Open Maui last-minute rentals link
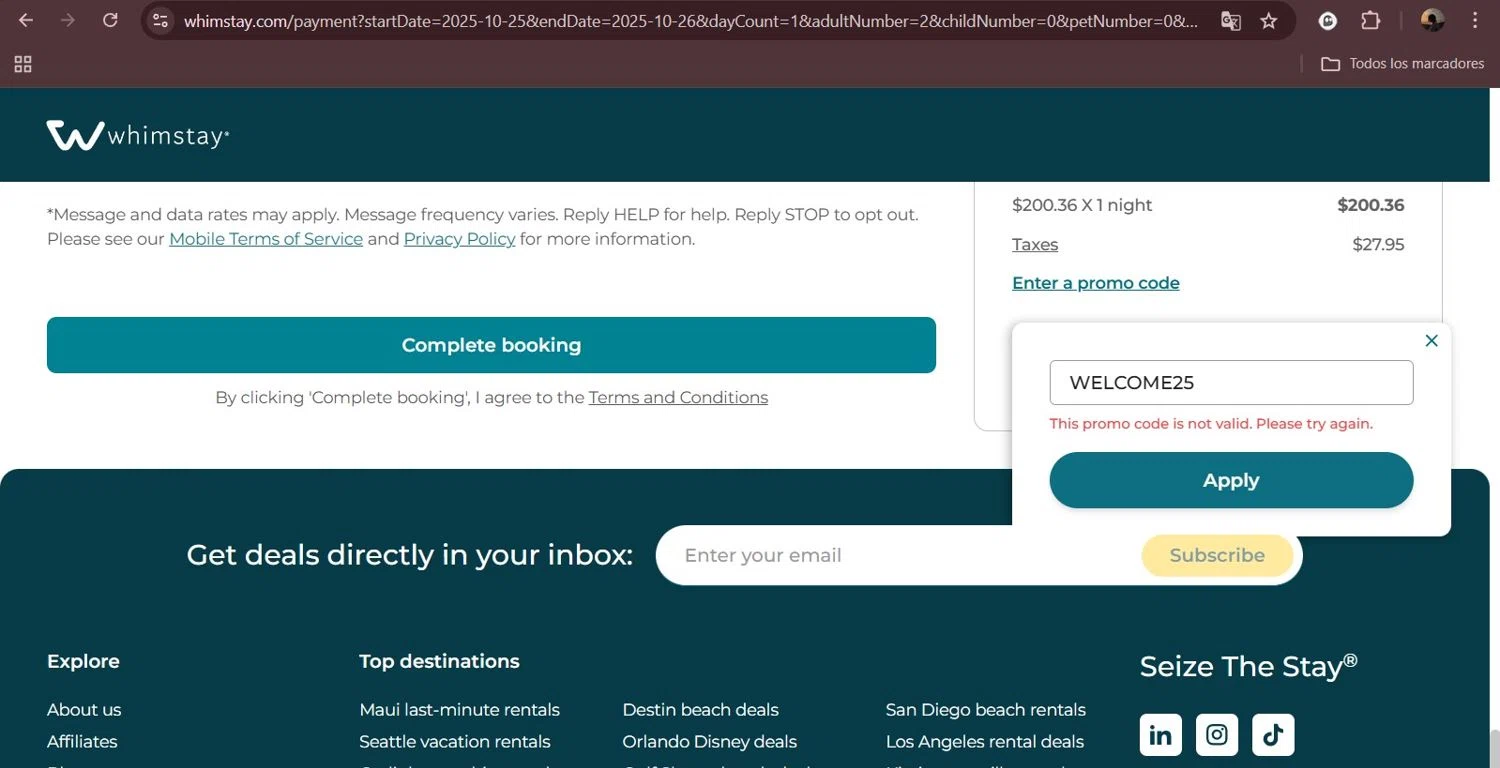 (x=459, y=710)
